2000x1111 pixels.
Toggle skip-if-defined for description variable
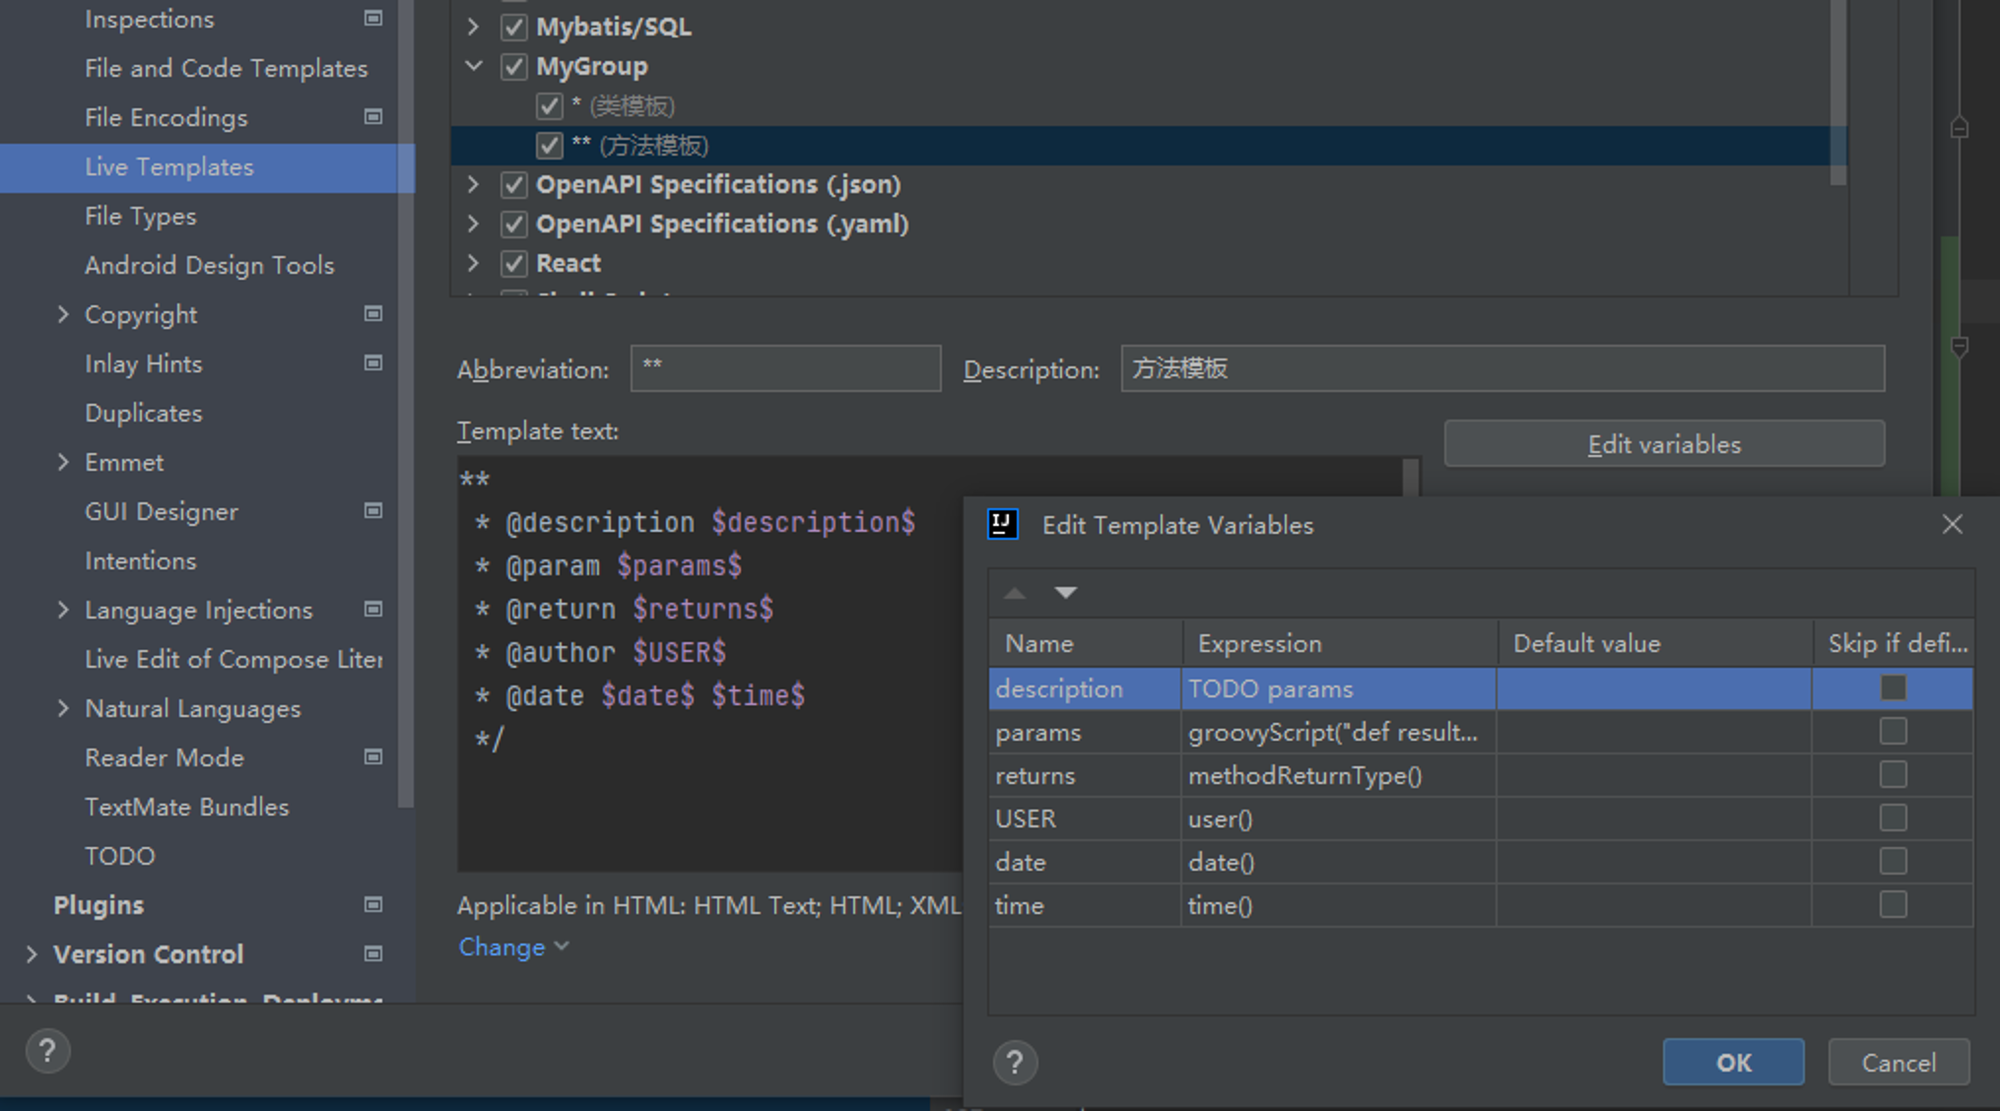pos(1893,688)
